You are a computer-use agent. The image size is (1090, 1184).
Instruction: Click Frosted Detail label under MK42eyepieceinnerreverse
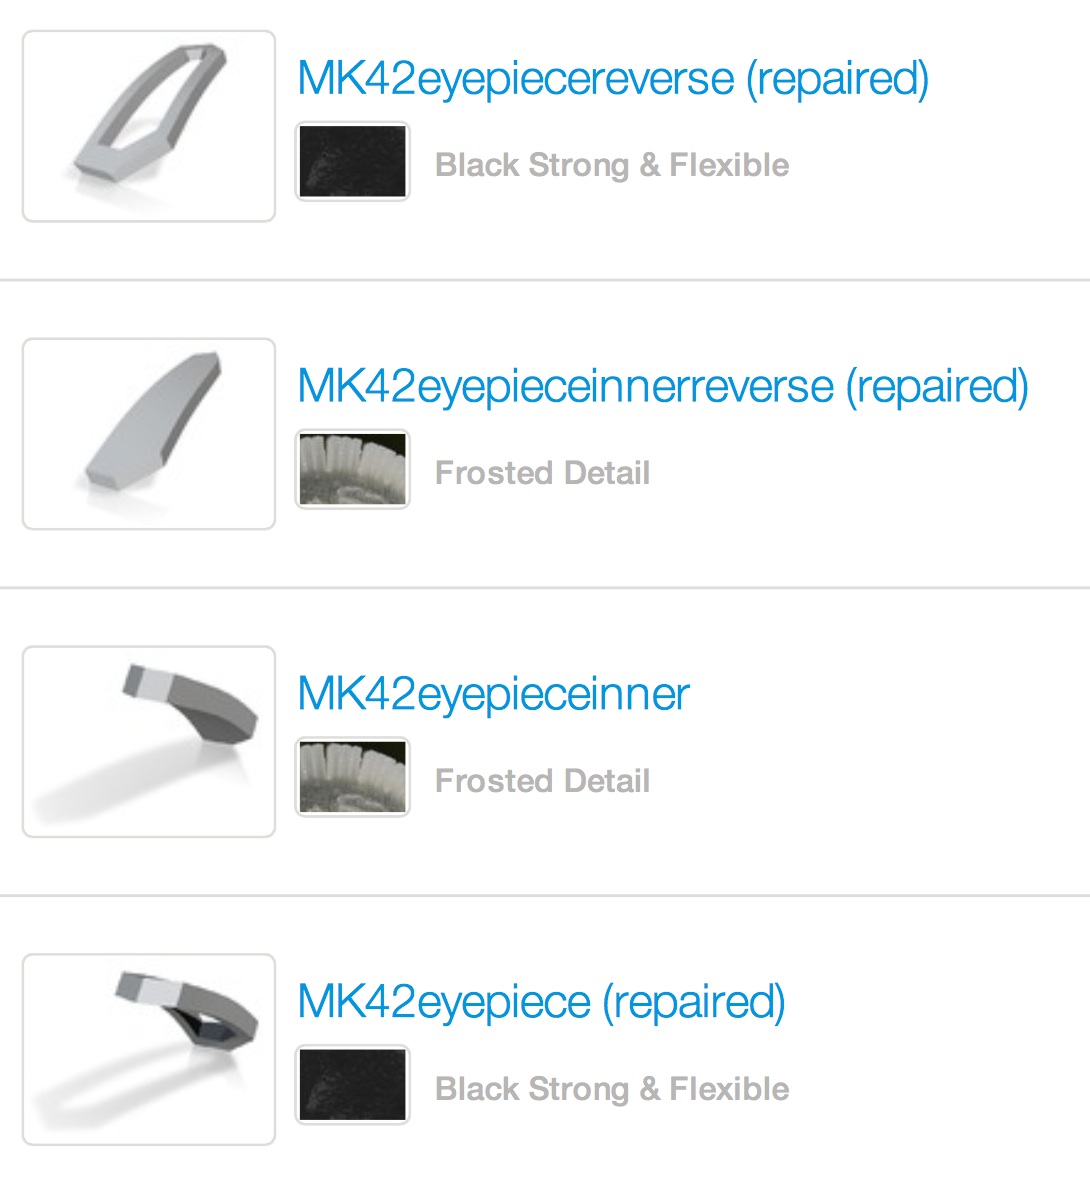542,473
